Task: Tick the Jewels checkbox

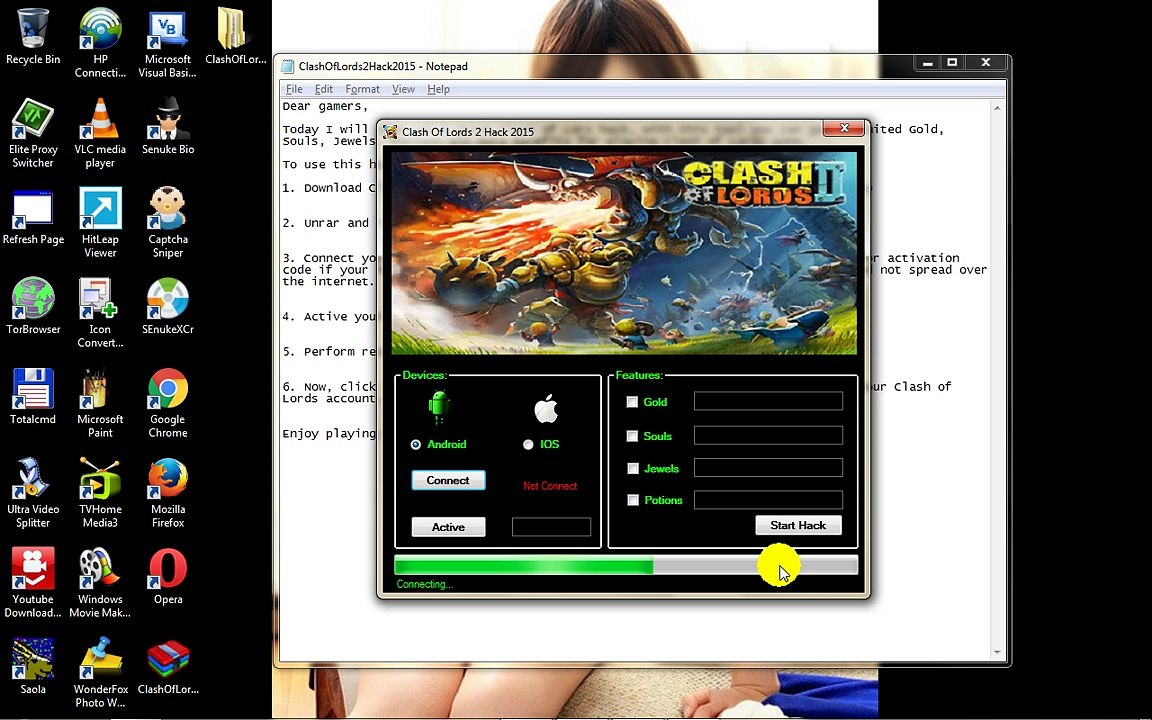Action: (x=632, y=468)
